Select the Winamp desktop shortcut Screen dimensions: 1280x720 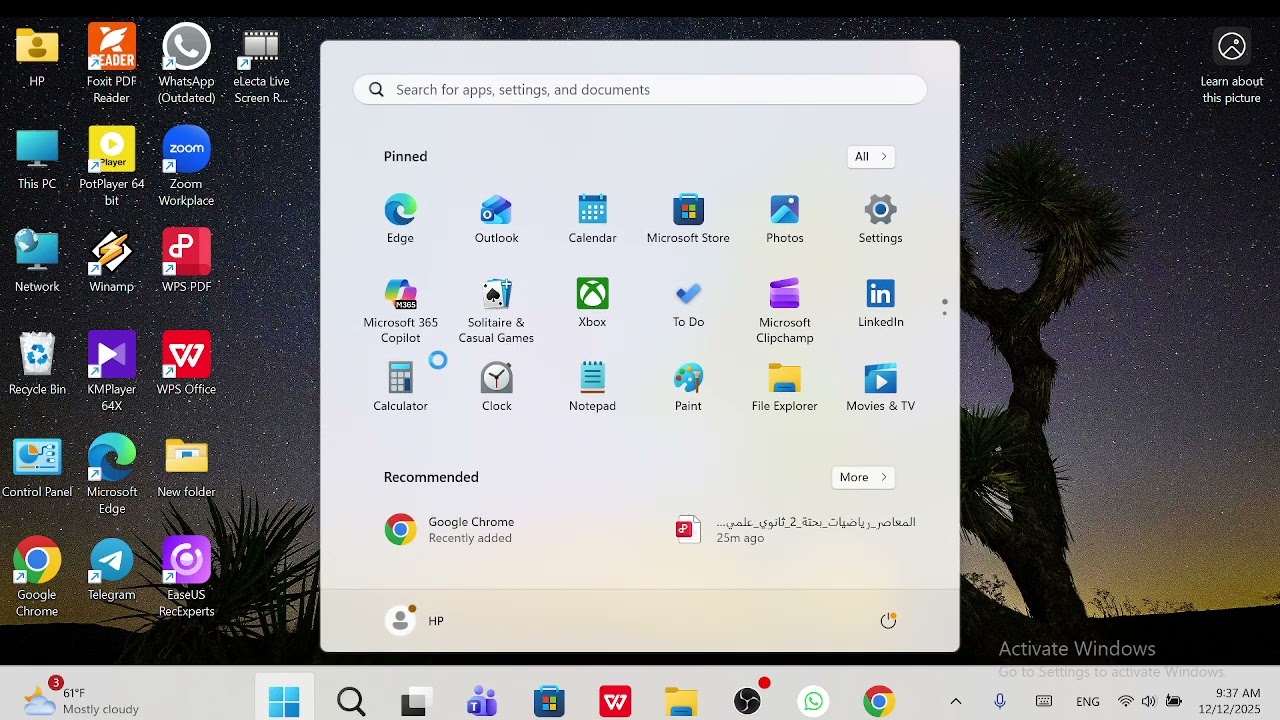pyautogui.click(x=111, y=262)
